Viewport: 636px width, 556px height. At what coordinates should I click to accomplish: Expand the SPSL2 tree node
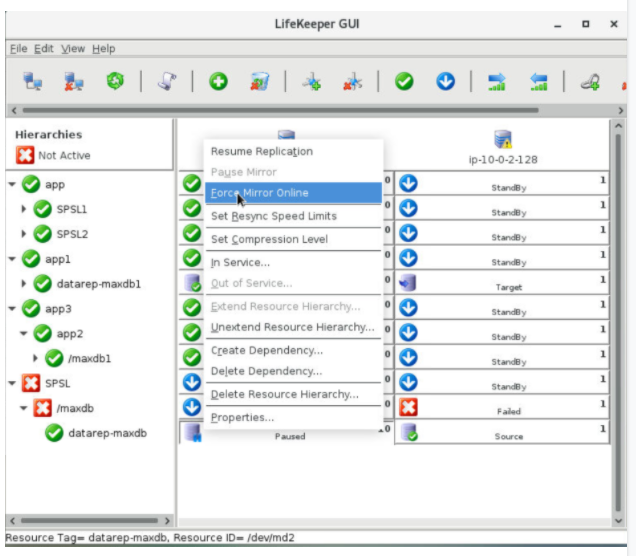coord(24,234)
